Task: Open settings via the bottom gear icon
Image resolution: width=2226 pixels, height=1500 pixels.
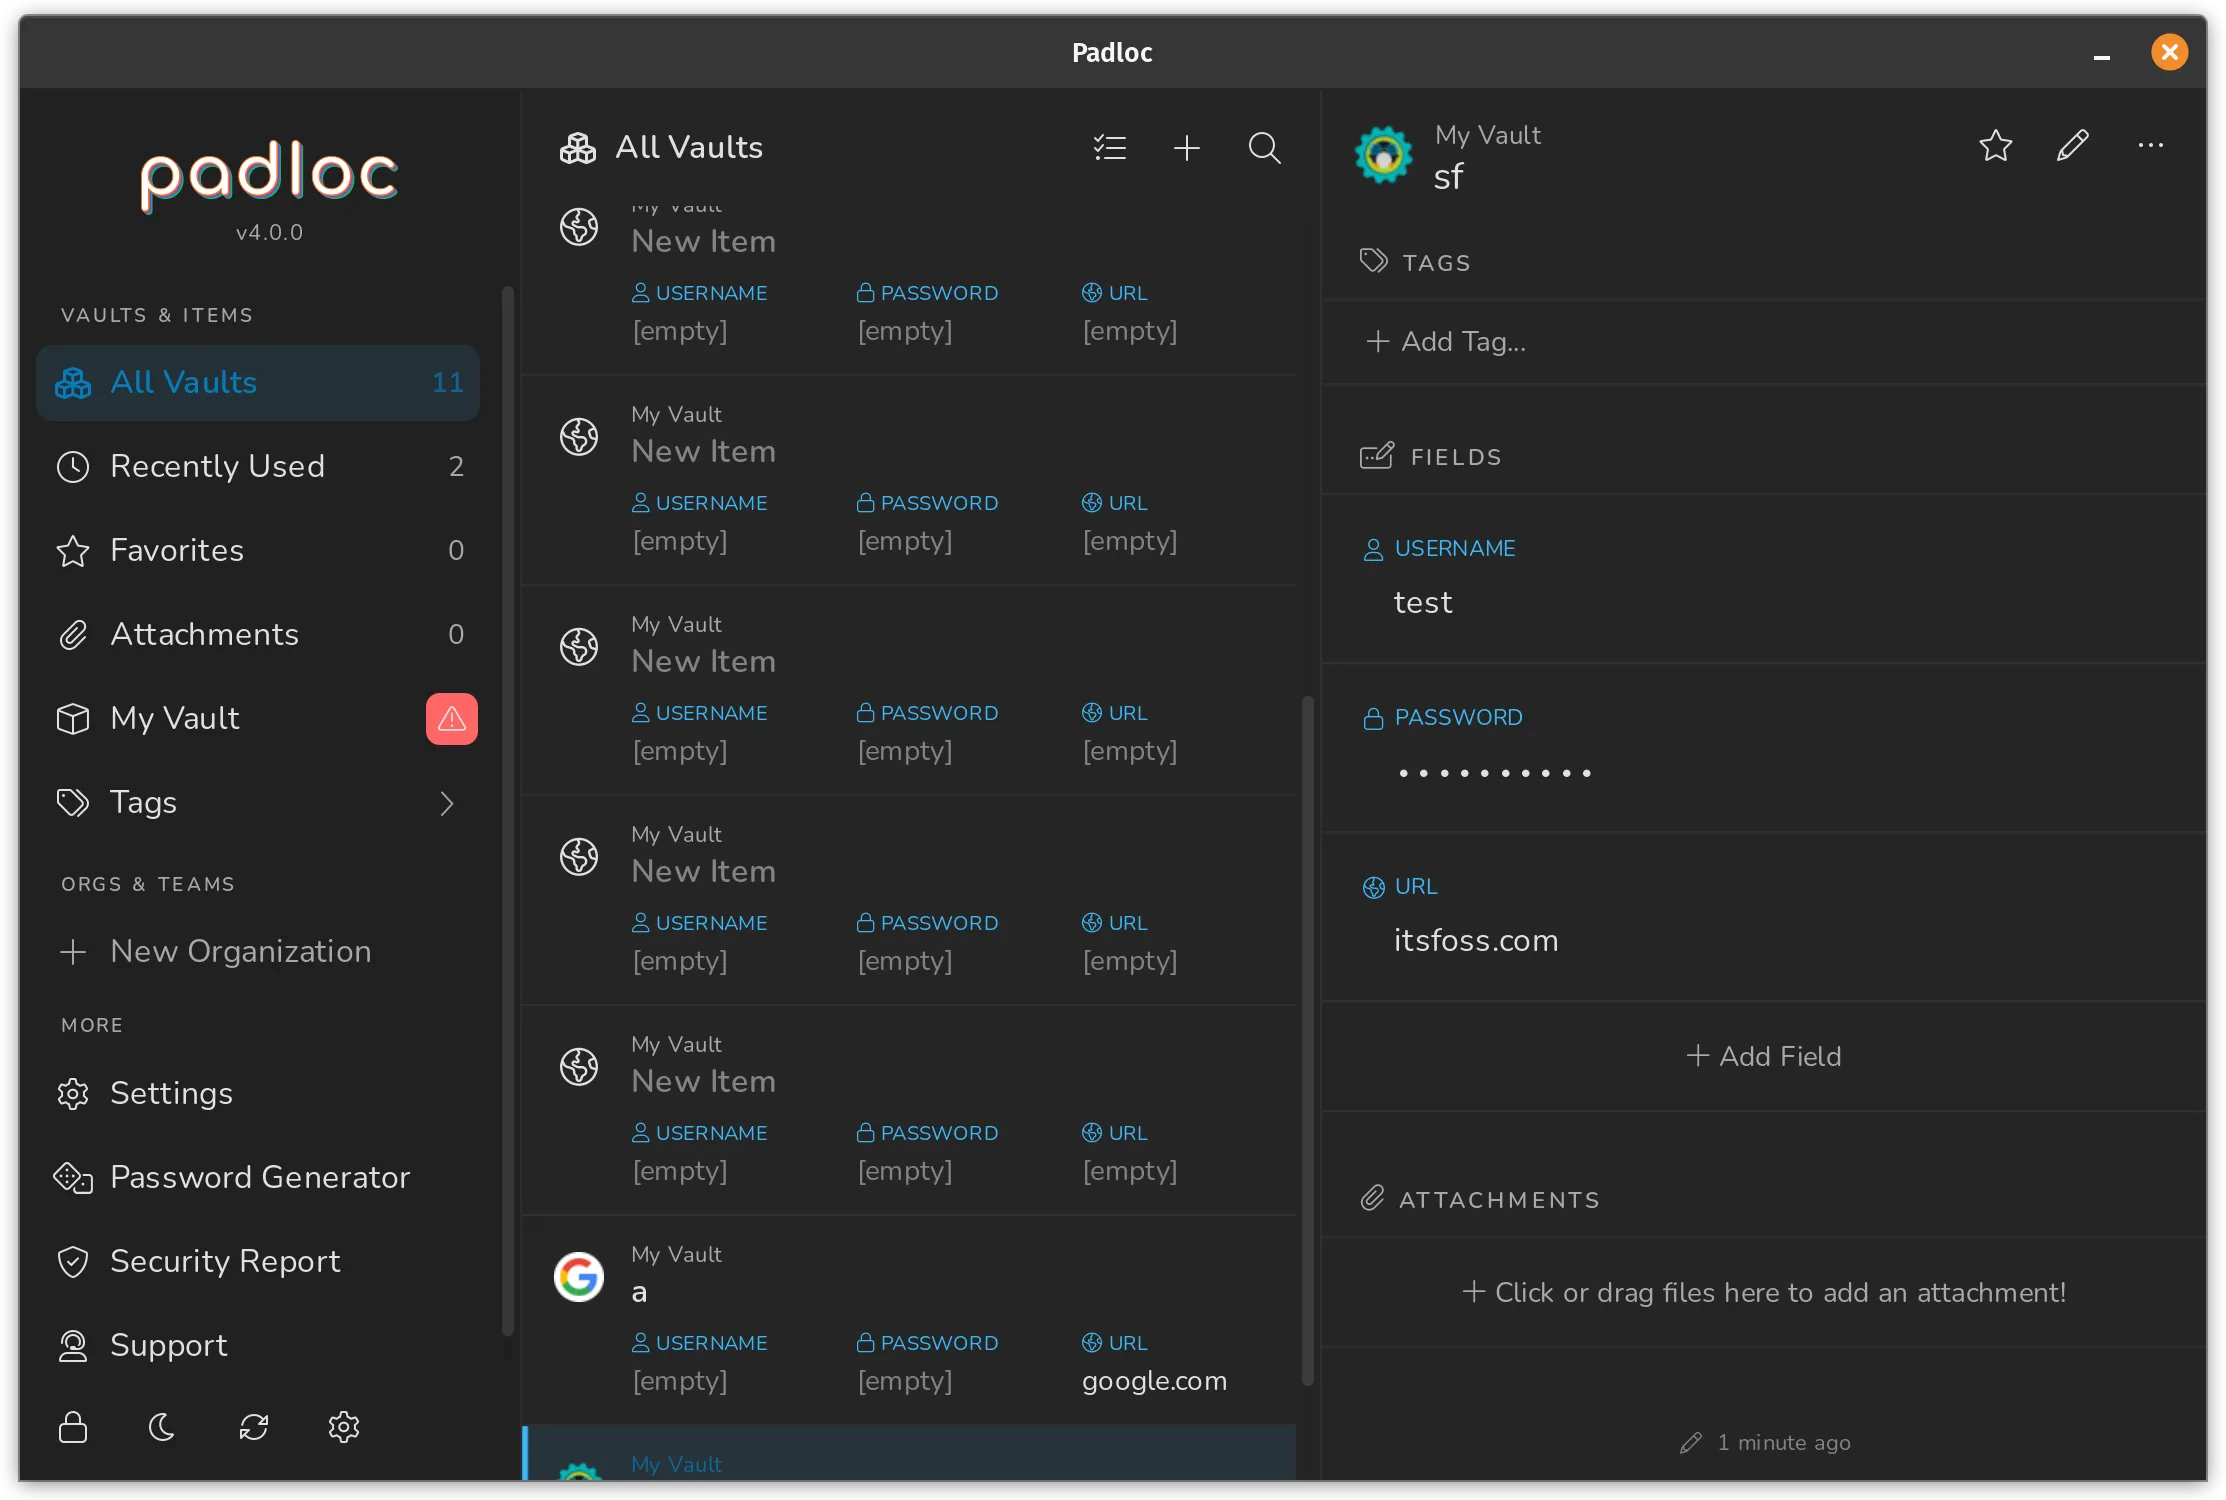Action: pos(343,1427)
